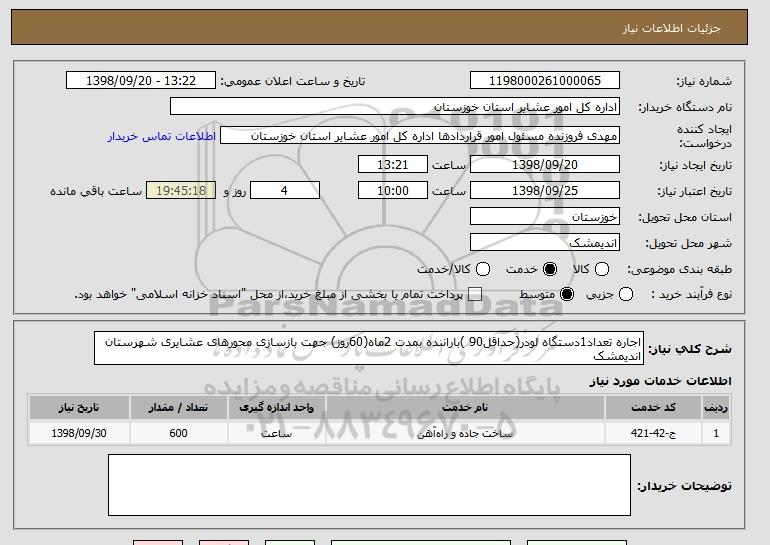Click the تاریخ نیاز column header
Viewport: 770px width, 545px height.
[79, 408]
